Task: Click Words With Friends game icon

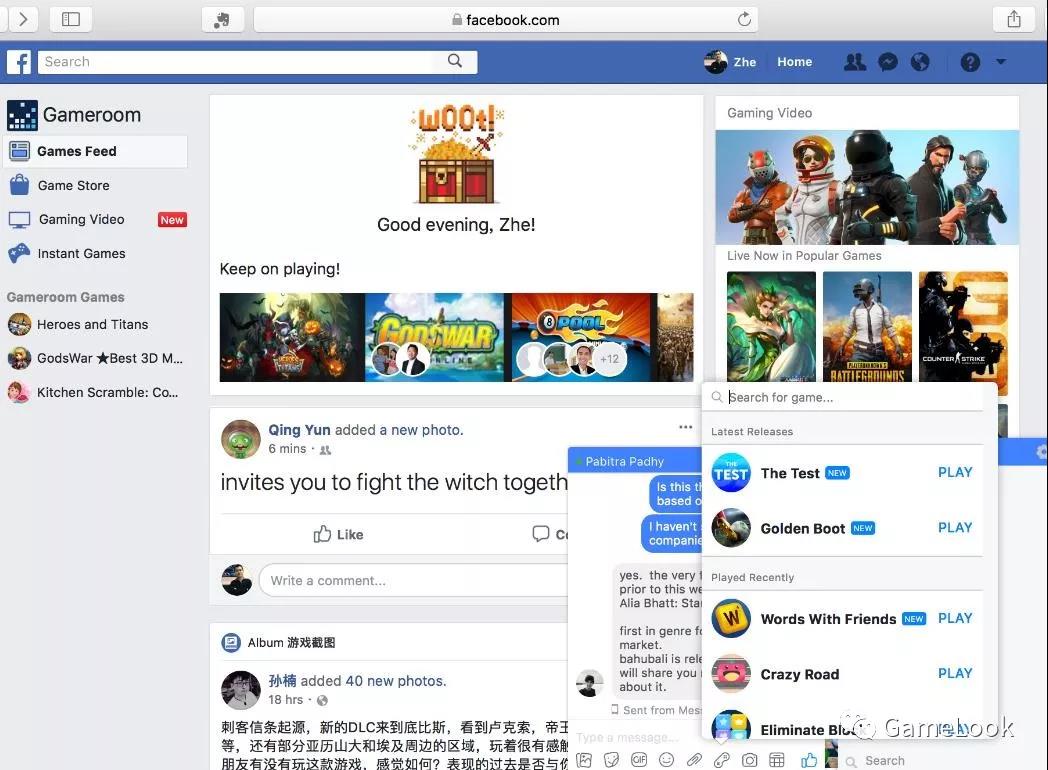Action: pyautogui.click(x=731, y=618)
